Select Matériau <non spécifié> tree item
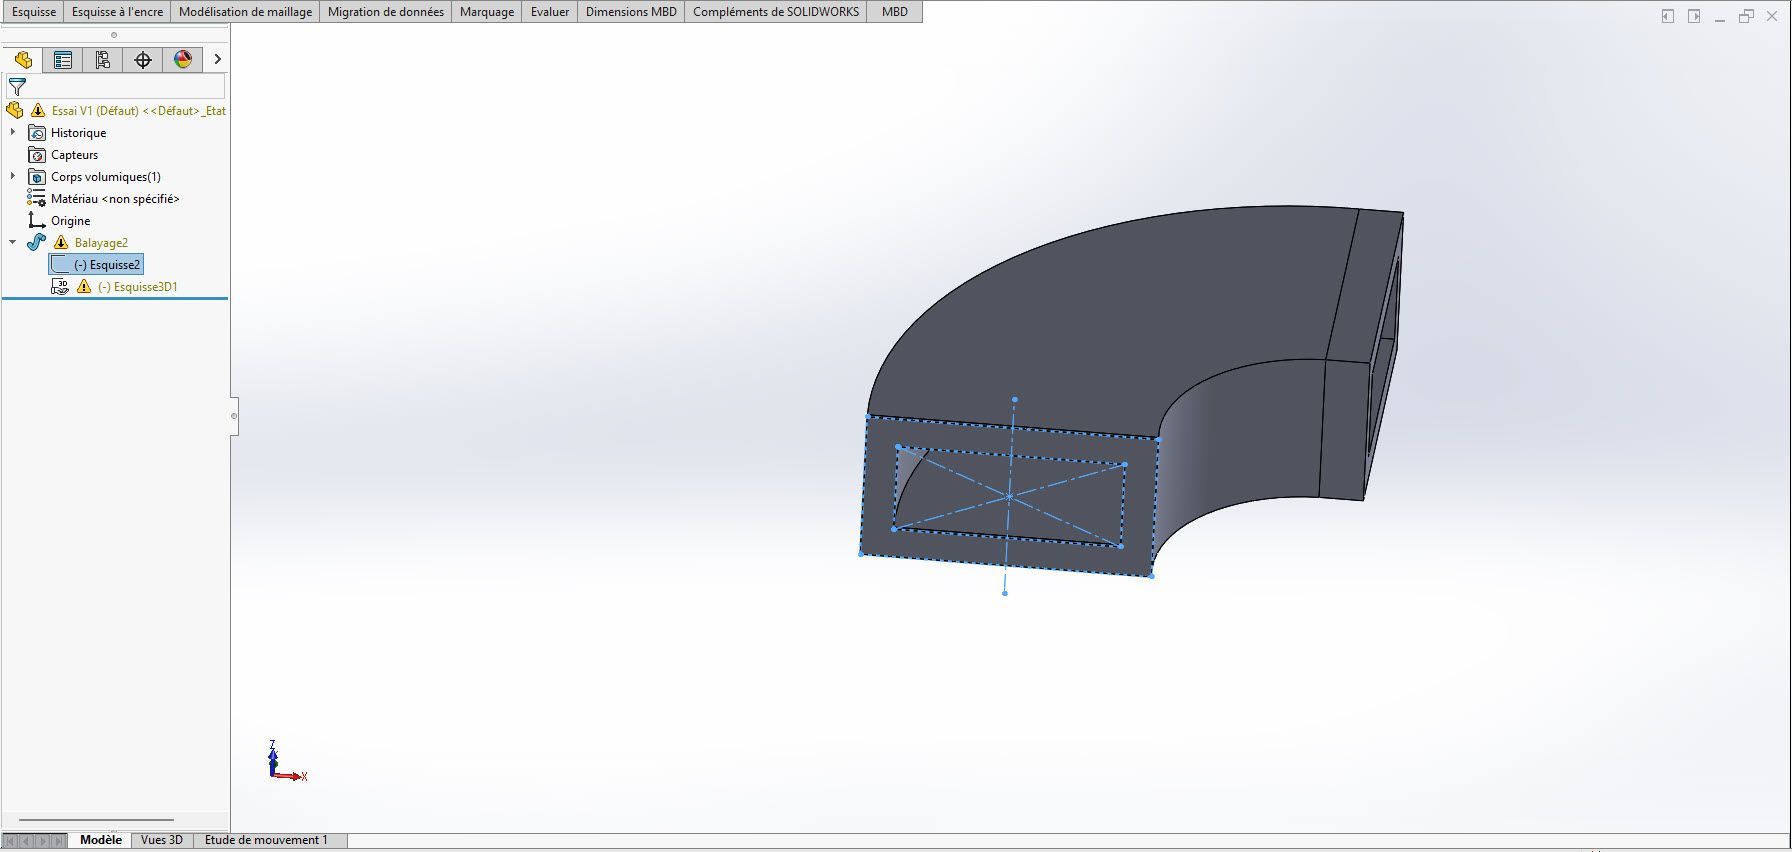The image size is (1792, 852). tap(115, 199)
